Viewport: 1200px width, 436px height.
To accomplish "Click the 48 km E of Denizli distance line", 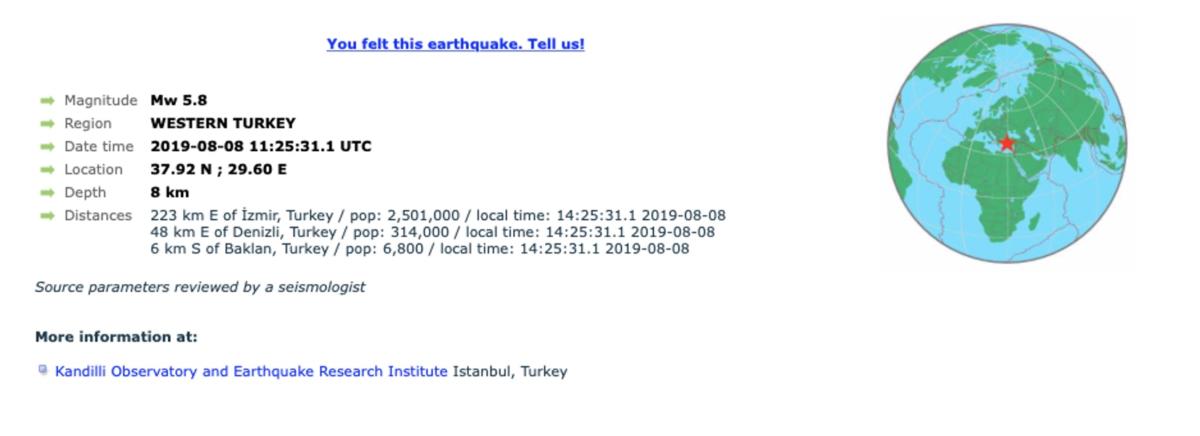I will tap(432, 232).
